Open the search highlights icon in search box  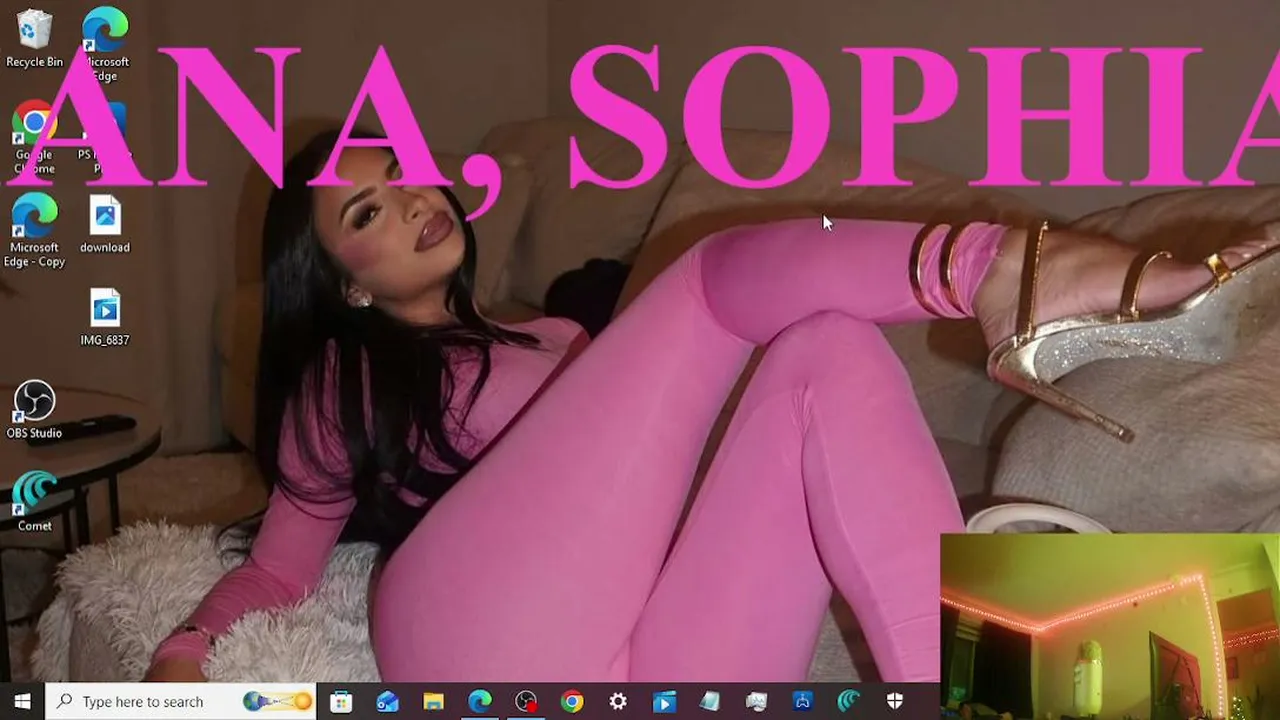click(277, 701)
